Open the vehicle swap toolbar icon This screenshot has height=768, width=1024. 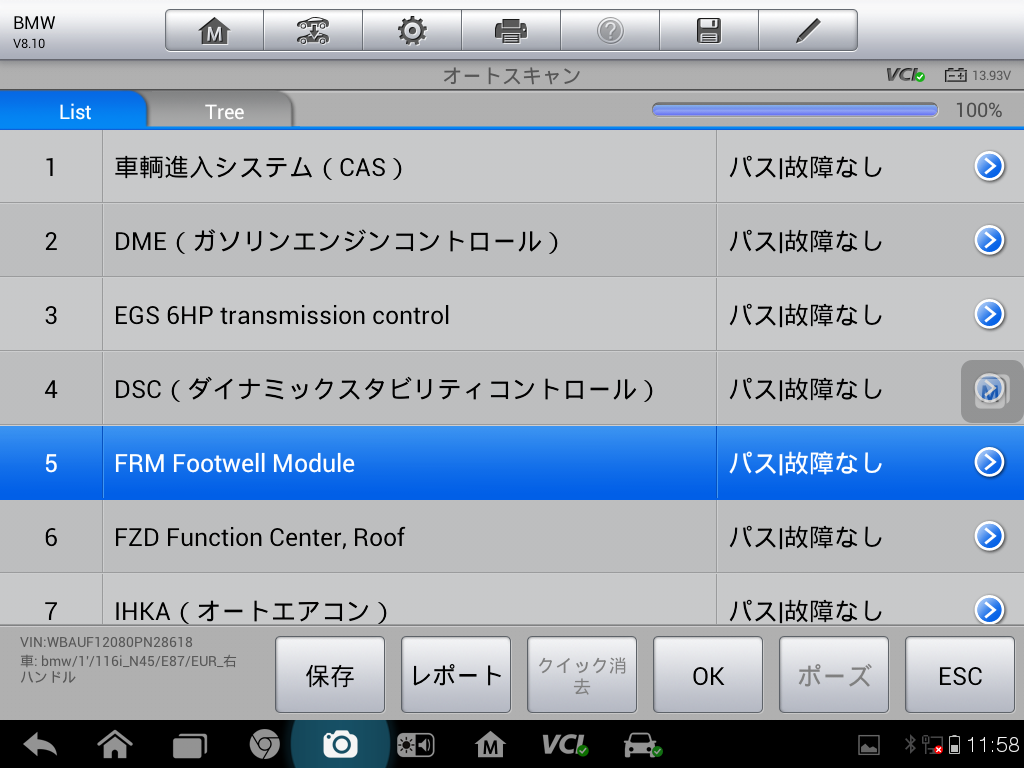pyautogui.click(x=313, y=31)
